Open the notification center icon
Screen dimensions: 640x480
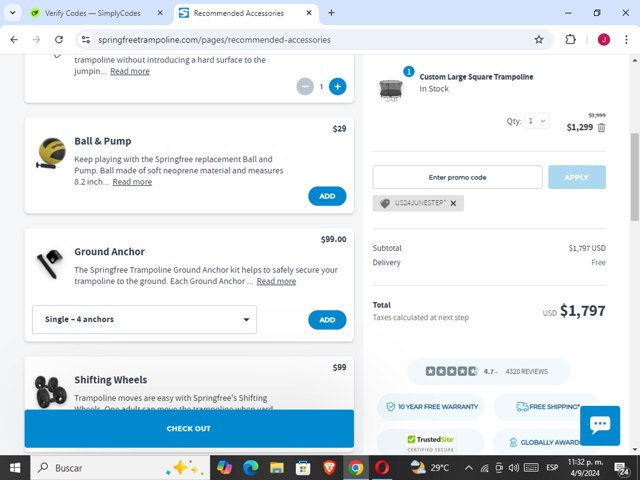(x=621, y=468)
